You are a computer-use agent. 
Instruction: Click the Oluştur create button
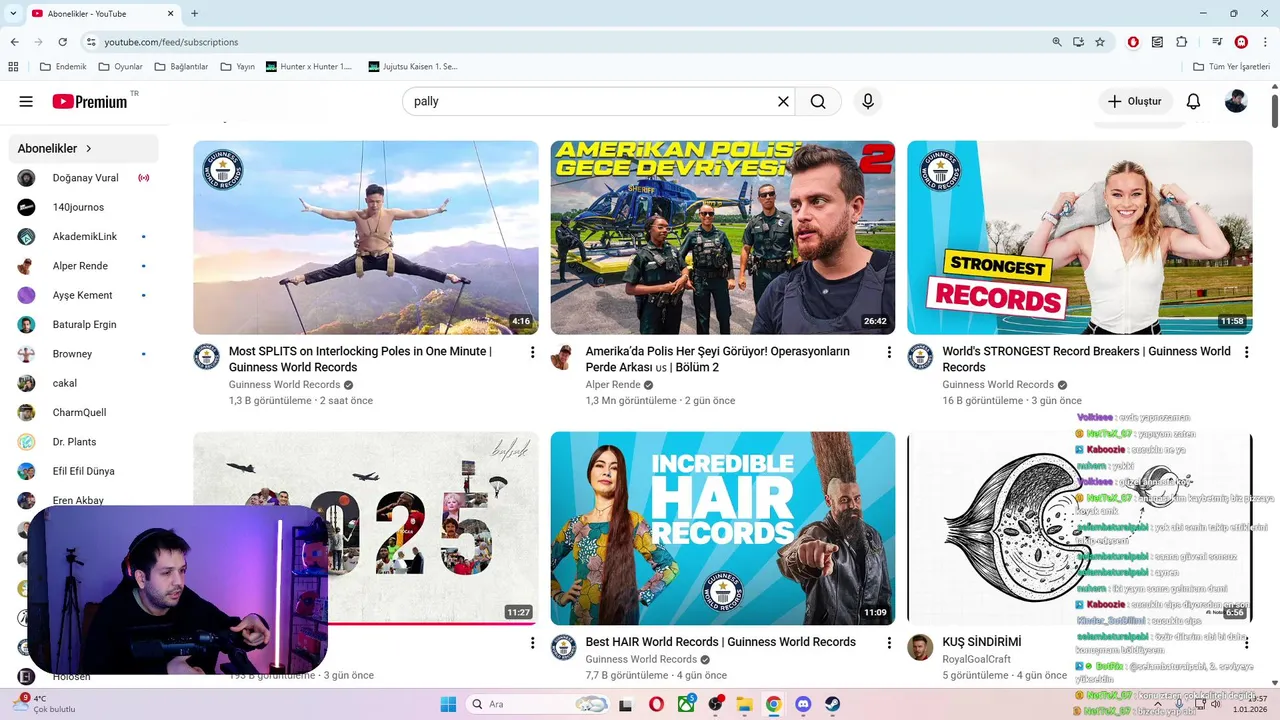click(x=1135, y=101)
